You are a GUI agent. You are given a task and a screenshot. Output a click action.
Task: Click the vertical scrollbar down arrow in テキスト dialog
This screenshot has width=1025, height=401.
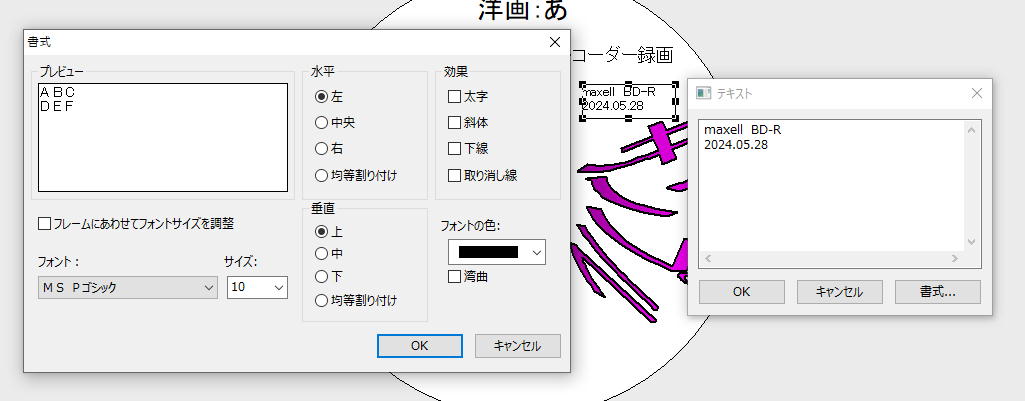click(x=971, y=243)
